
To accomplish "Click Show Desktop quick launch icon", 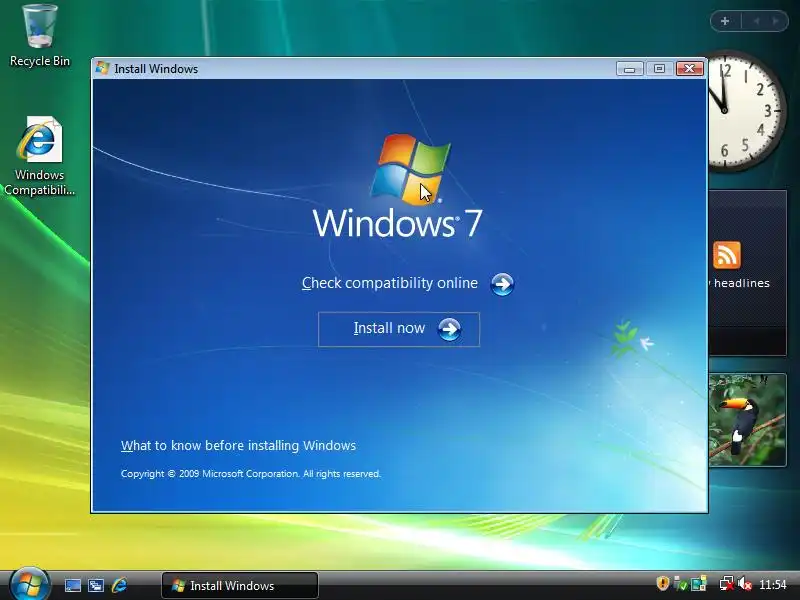I will pyautogui.click(x=72, y=585).
